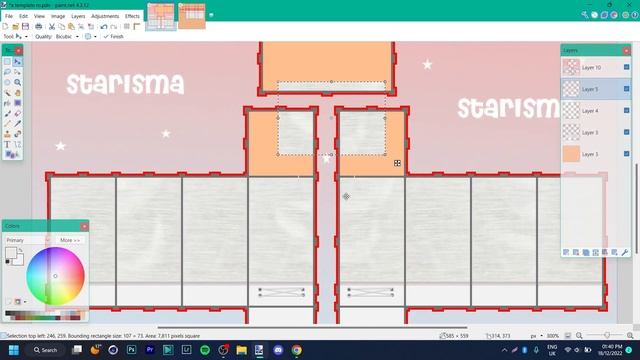
Task: Select the Eraser tool
Action: 17,113
